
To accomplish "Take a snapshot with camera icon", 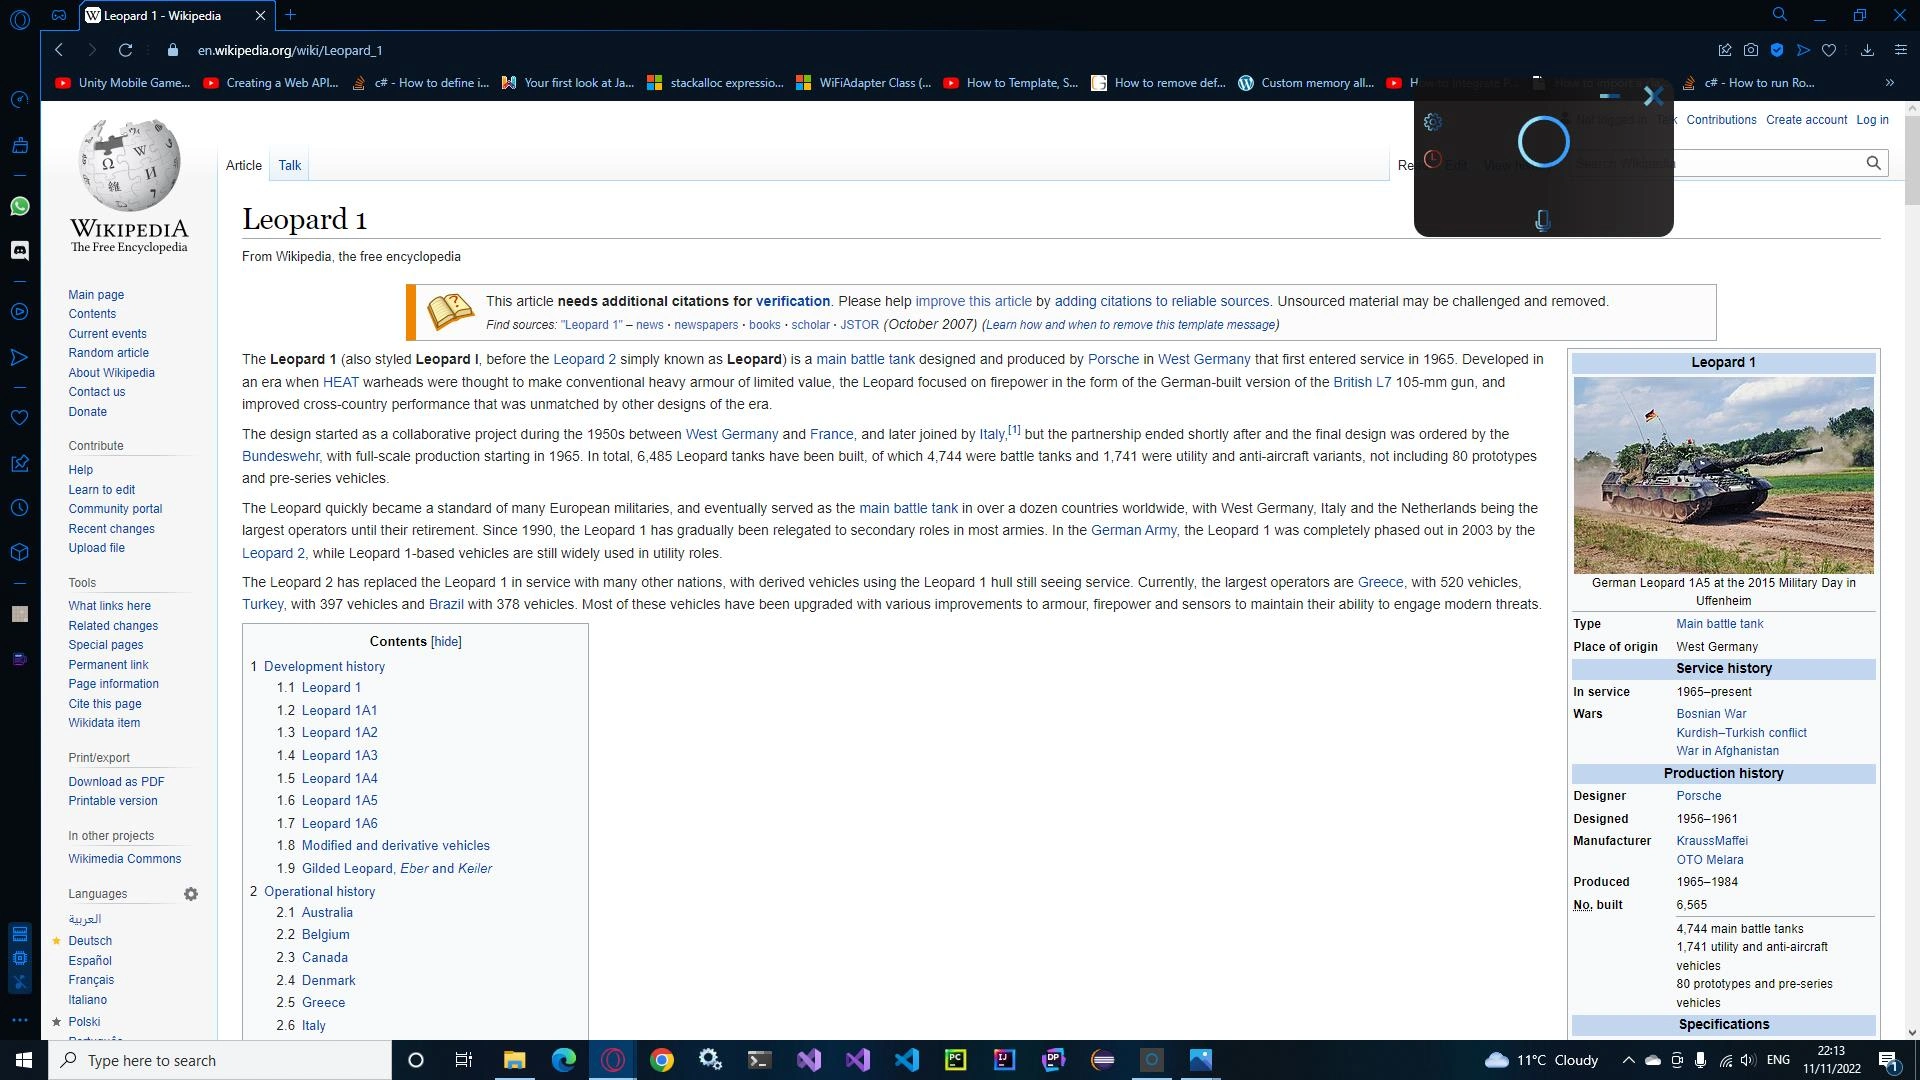I will 1751,50.
